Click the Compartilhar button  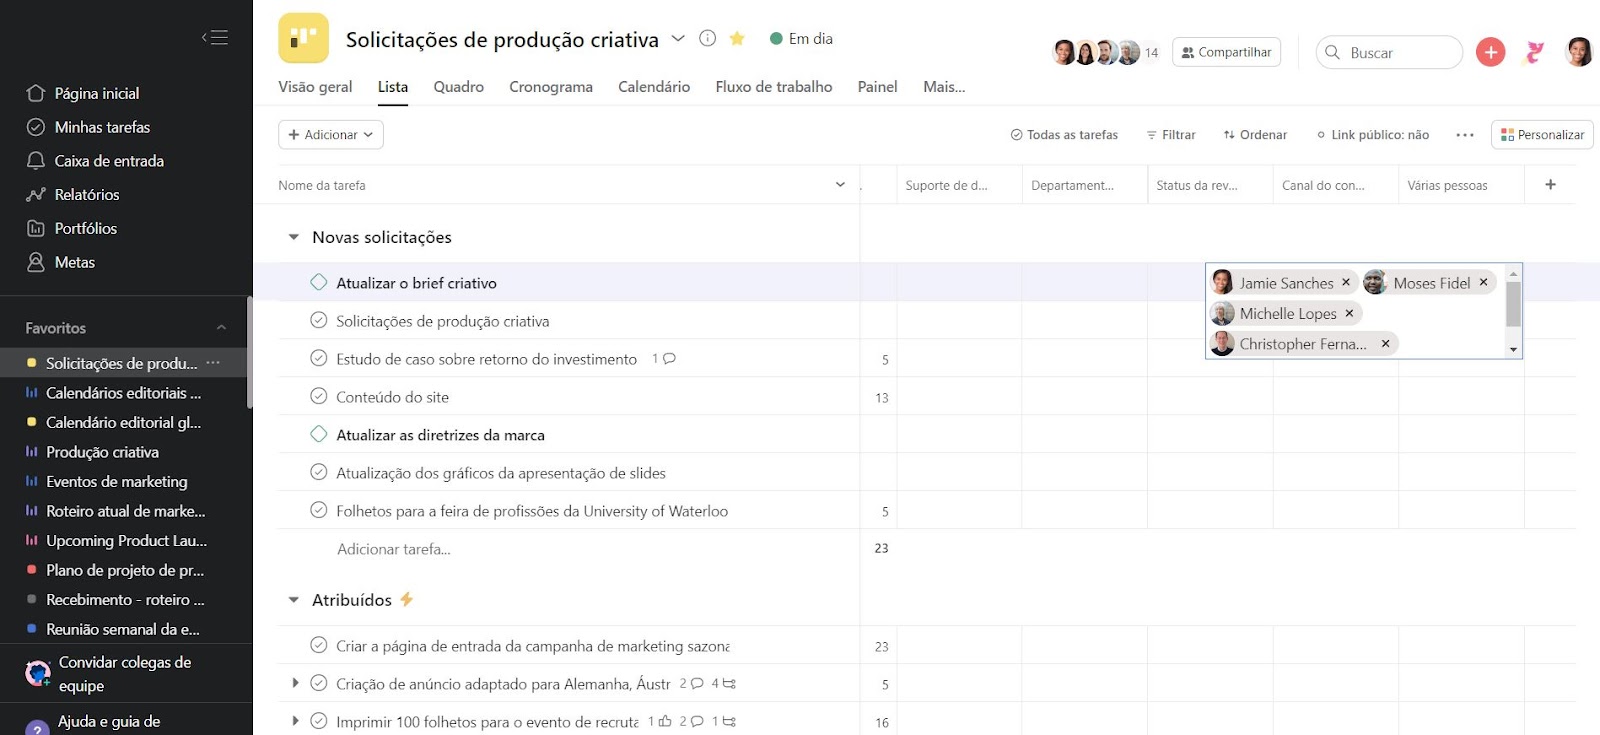coord(1225,52)
